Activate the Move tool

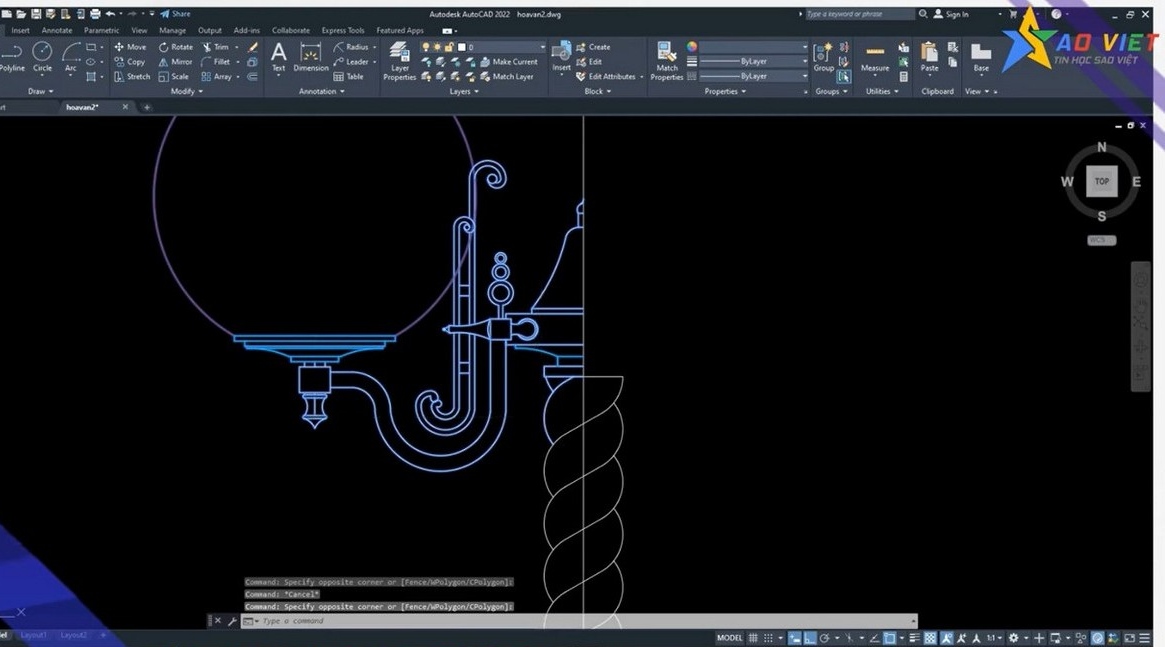(131, 46)
